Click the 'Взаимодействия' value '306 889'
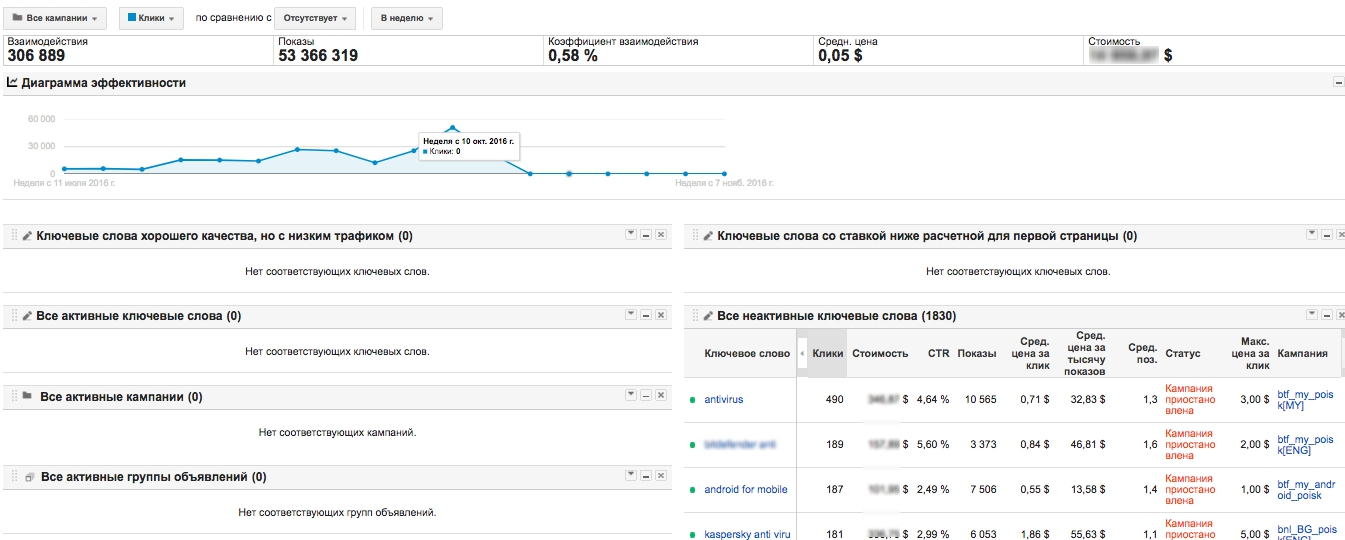This screenshot has width=1345, height=540. pyautogui.click(x=36, y=55)
